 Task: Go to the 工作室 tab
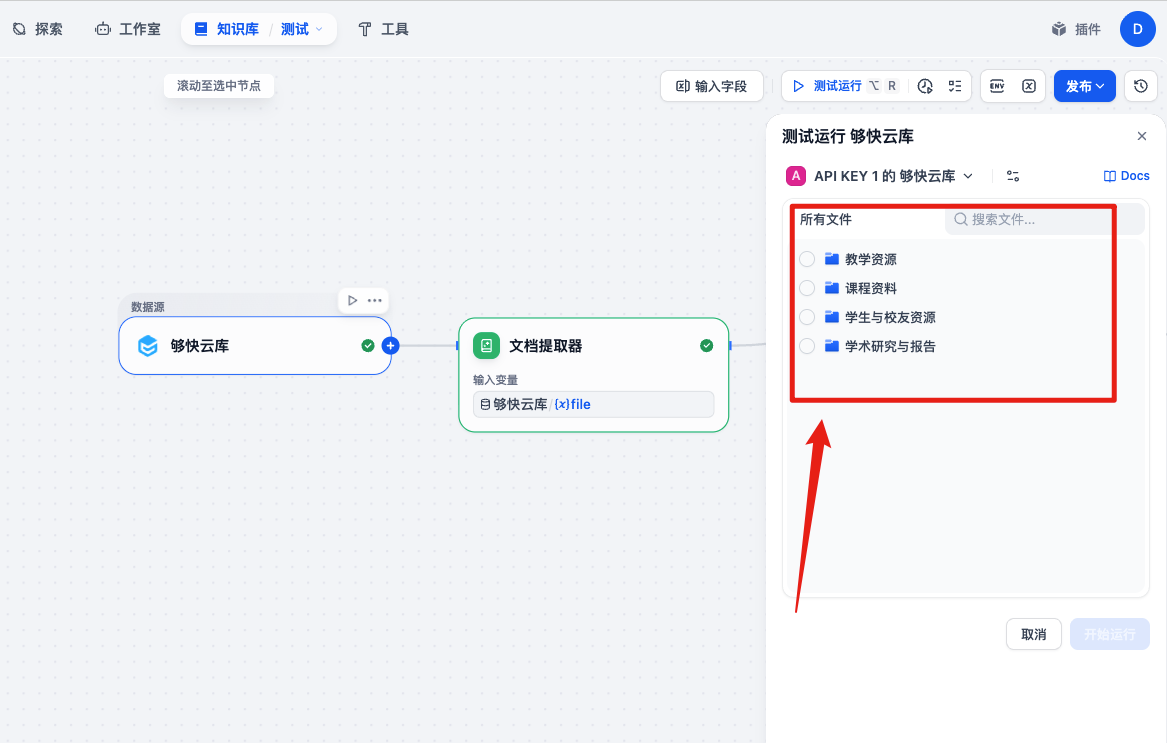(x=127, y=29)
